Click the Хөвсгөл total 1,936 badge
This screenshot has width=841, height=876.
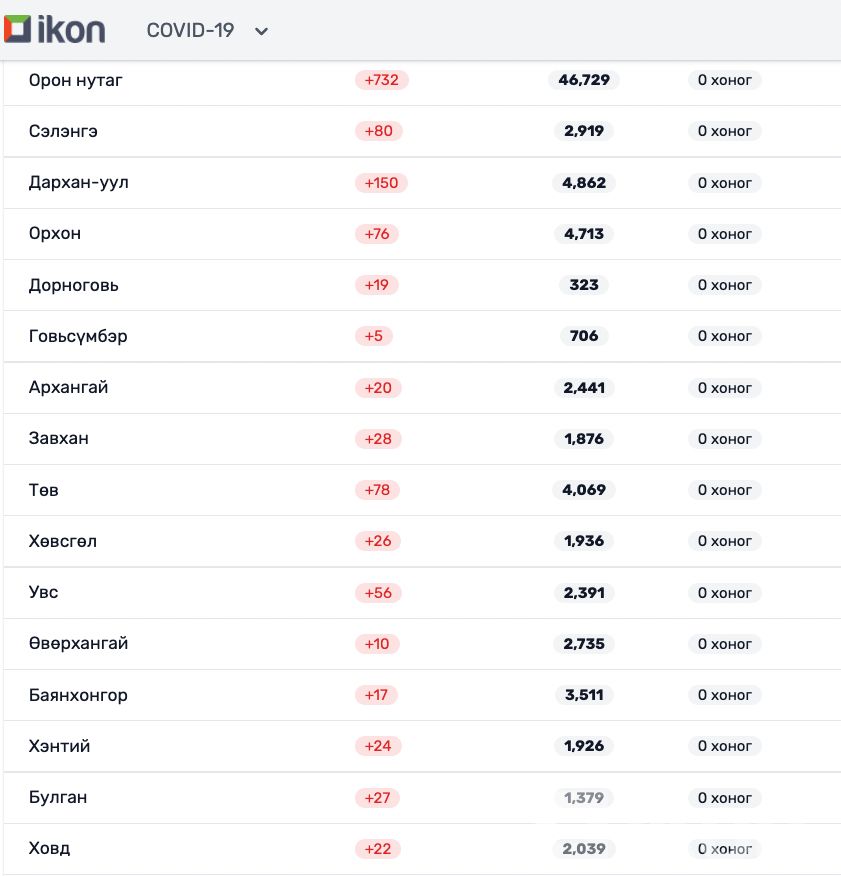[x=584, y=541]
